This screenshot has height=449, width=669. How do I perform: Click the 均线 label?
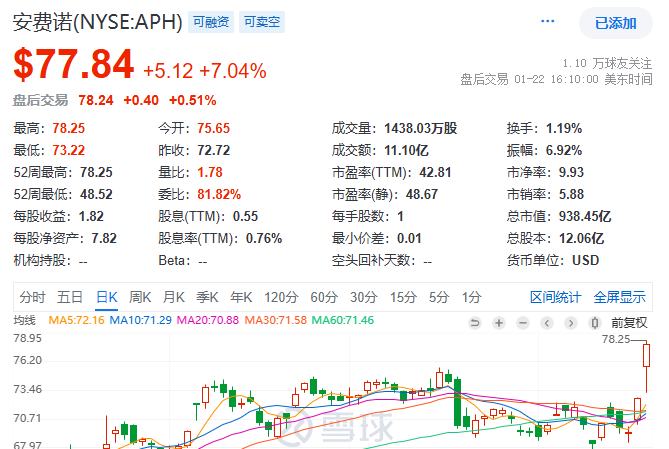25,320
